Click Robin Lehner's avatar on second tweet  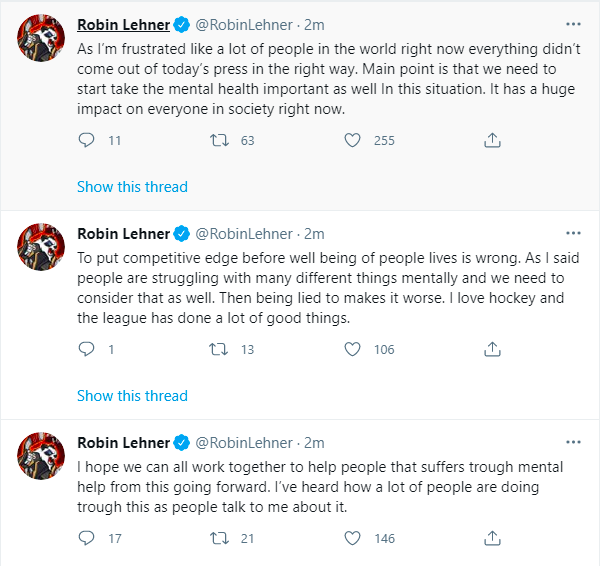click(x=40, y=246)
